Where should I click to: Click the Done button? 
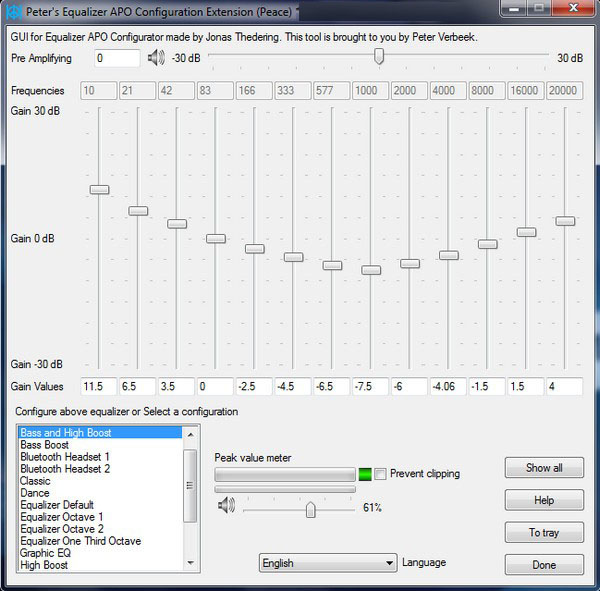(x=544, y=565)
